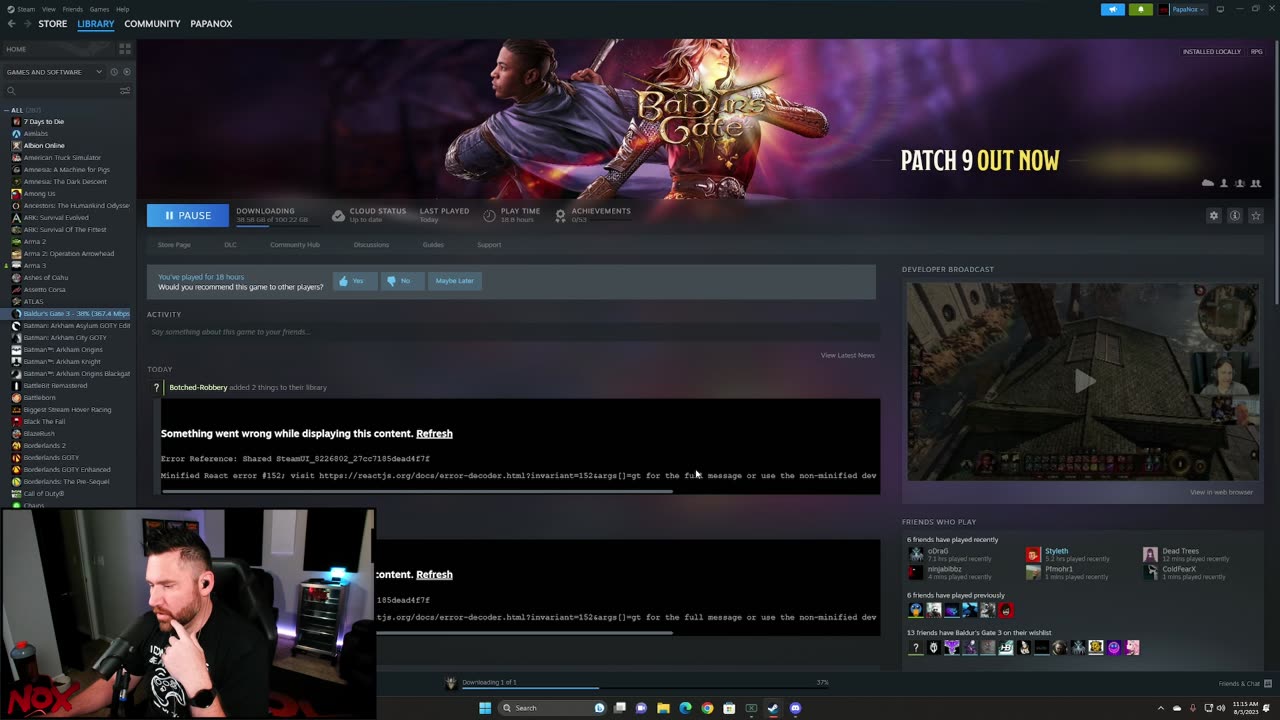Go to the COMMUNITY section
The height and width of the screenshot is (720, 1280).
[152, 24]
